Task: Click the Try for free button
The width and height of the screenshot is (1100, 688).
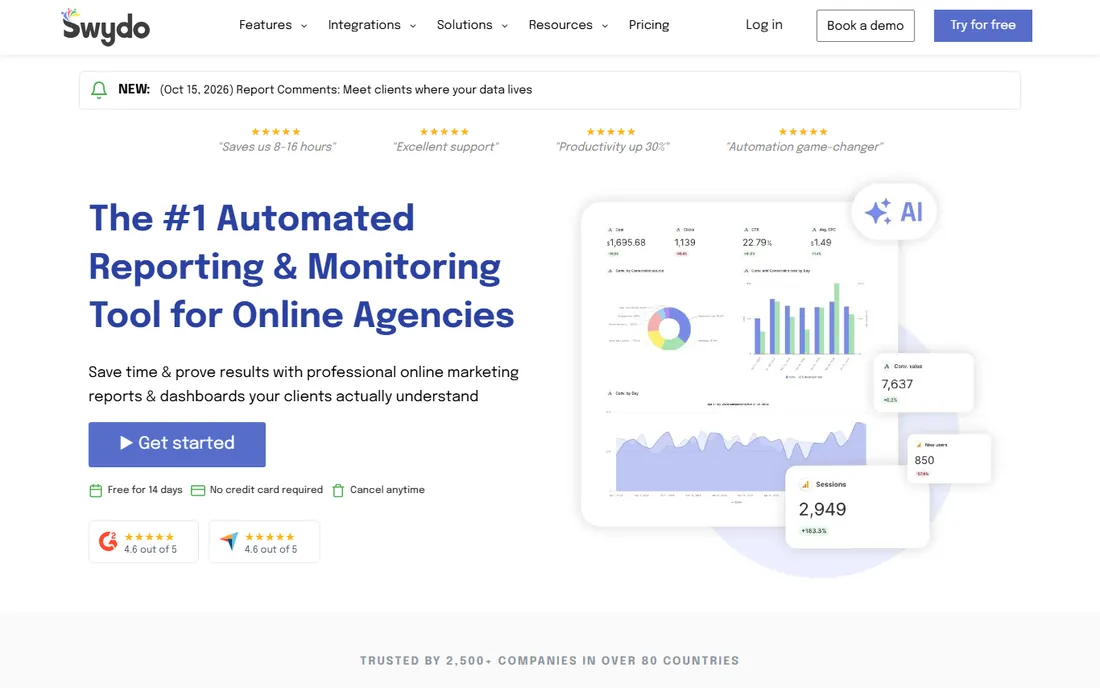Action: click(983, 25)
